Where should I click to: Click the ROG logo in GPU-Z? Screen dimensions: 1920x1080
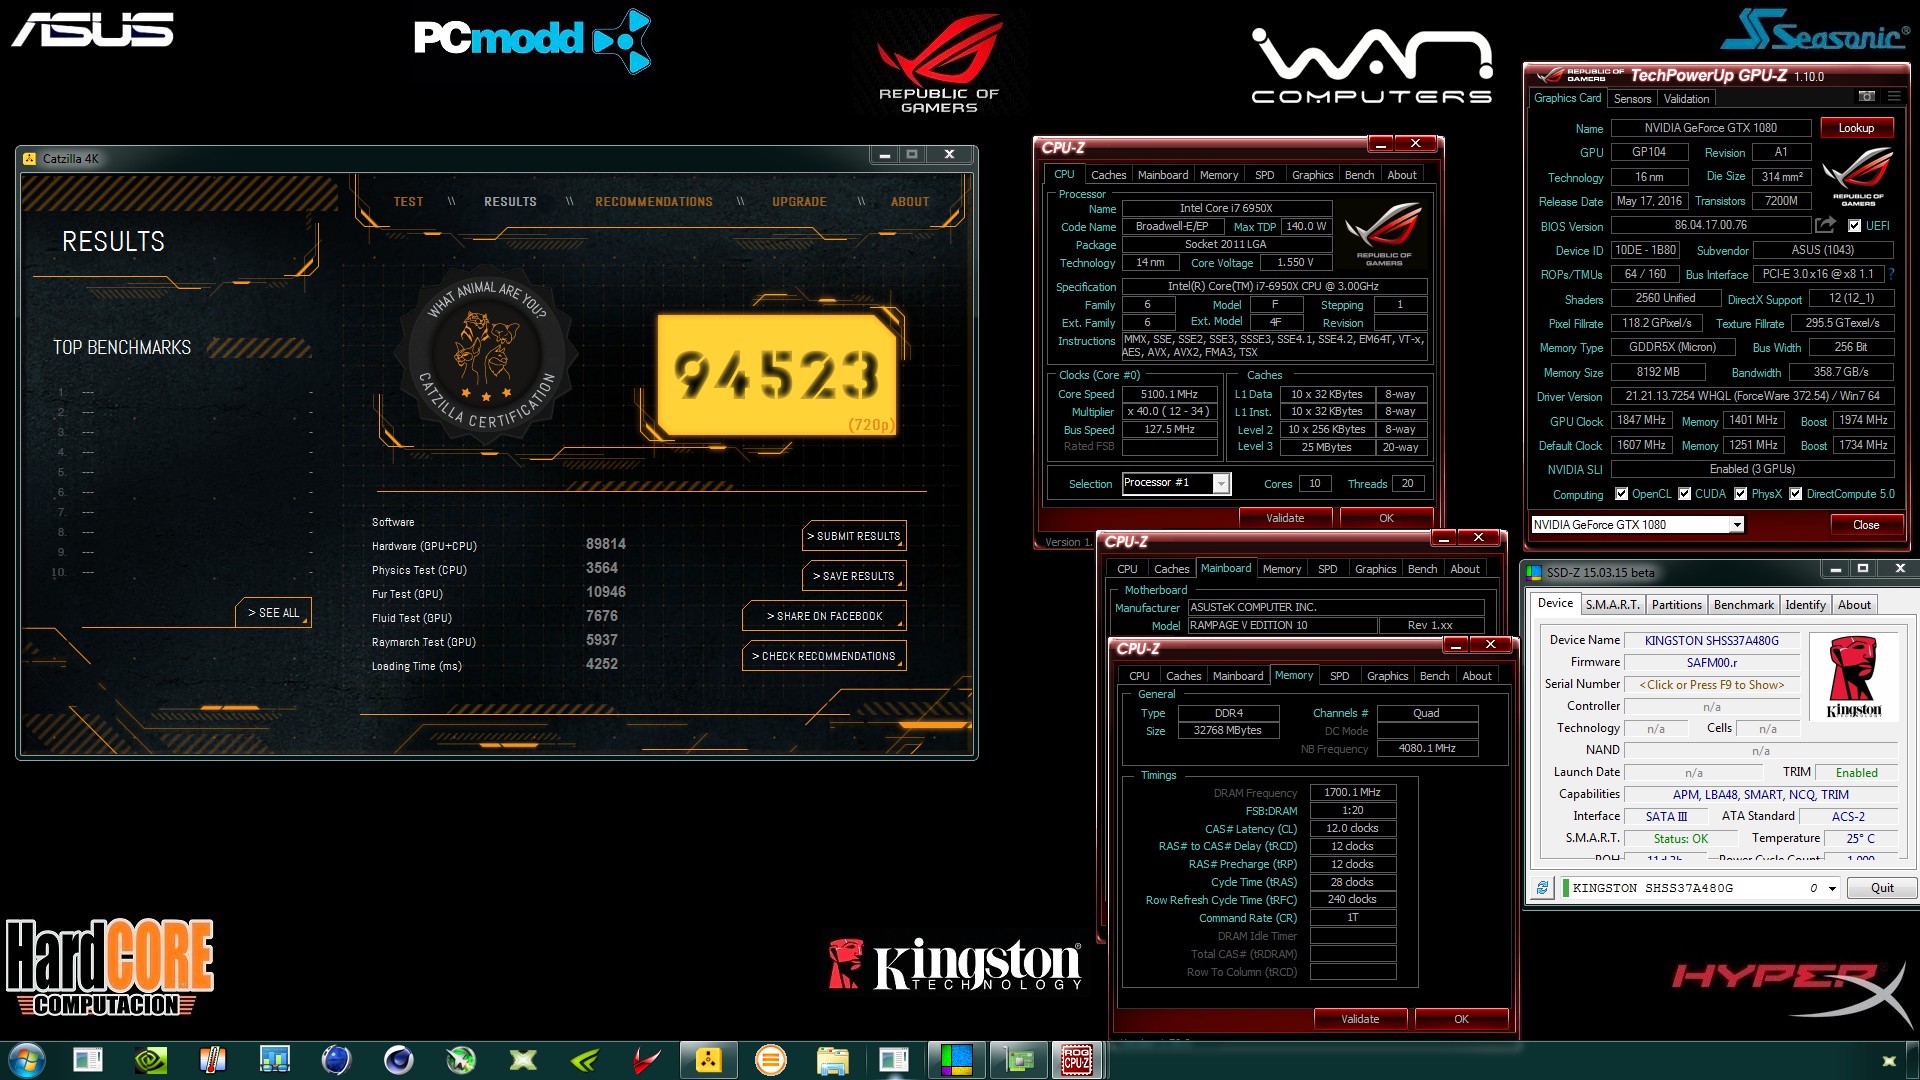click(x=1858, y=175)
